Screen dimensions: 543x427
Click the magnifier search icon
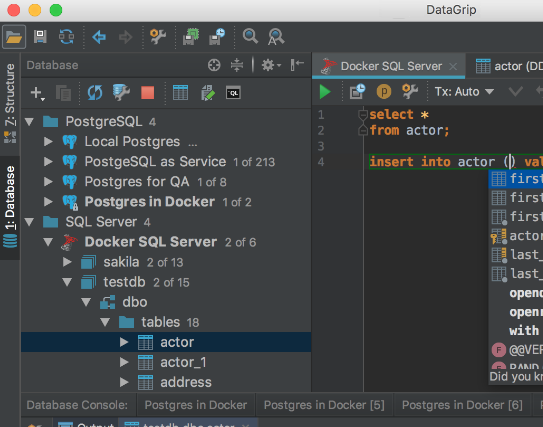[x=250, y=36]
